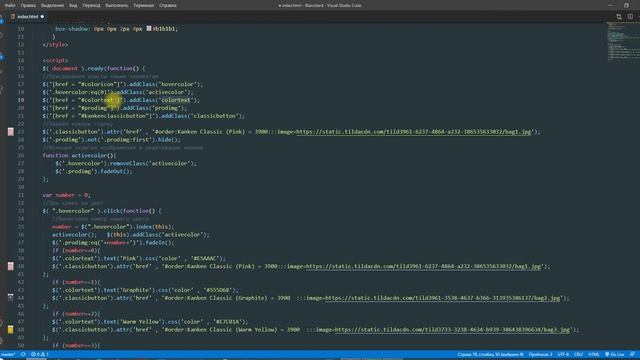The width and height of the screenshot is (640, 360).
Task: Click 'function activecolor()' on line 26
Action: coord(79,156)
